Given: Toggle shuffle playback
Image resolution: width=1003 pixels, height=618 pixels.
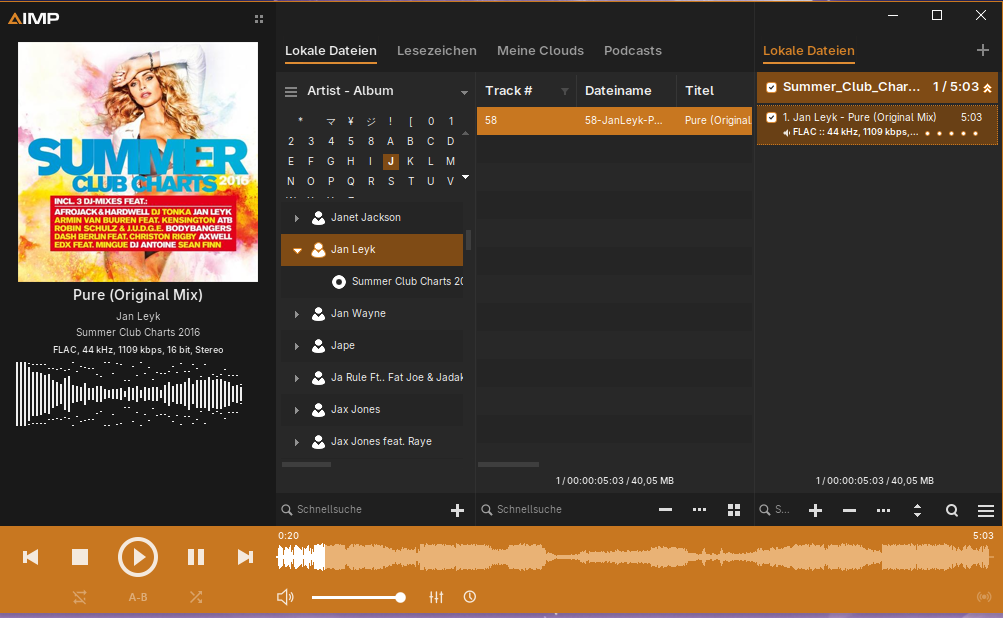Looking at the screenshot, I should click(196, 597).
